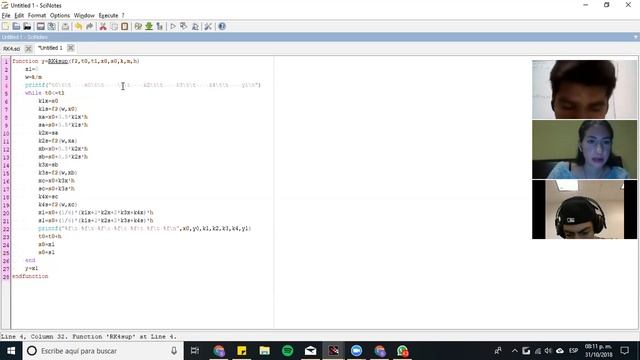
Task: Click the status bar text 'Line 4, Column 32'
Action: [34, 337]
